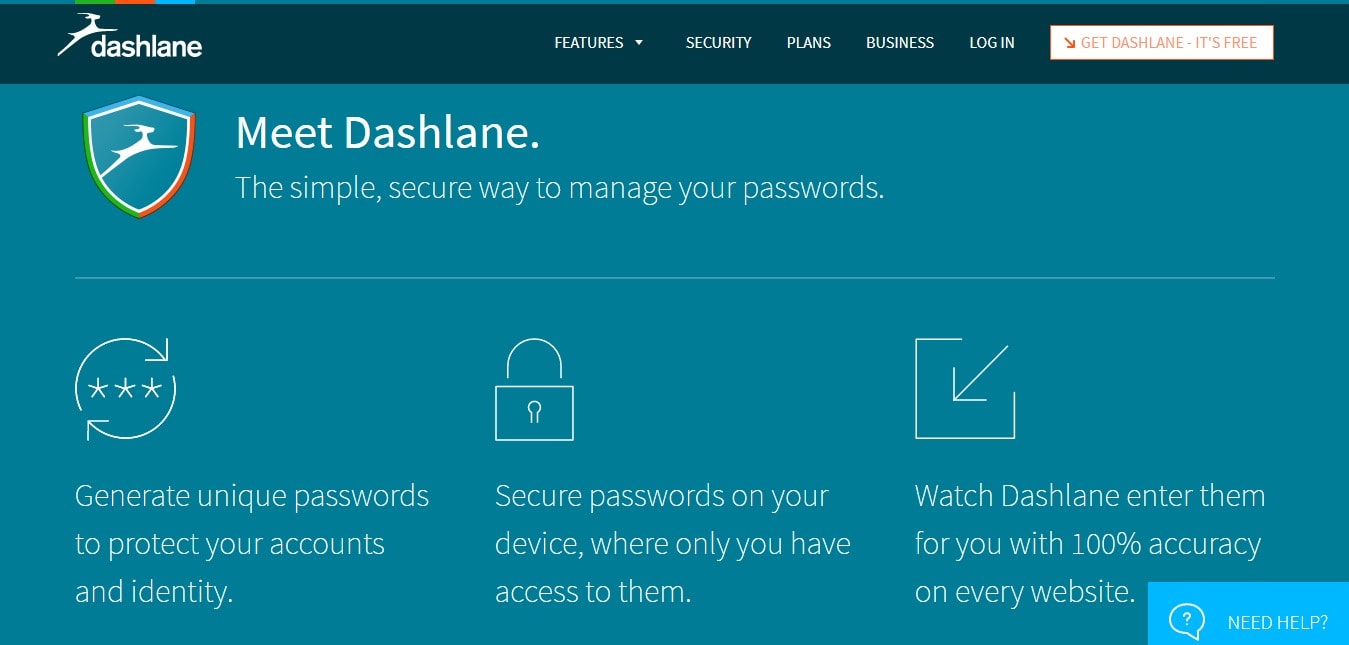Image resolution: width=1349 pixels, height=645 pixels.
Task: Open the Security page
Action: click(718, 43)
